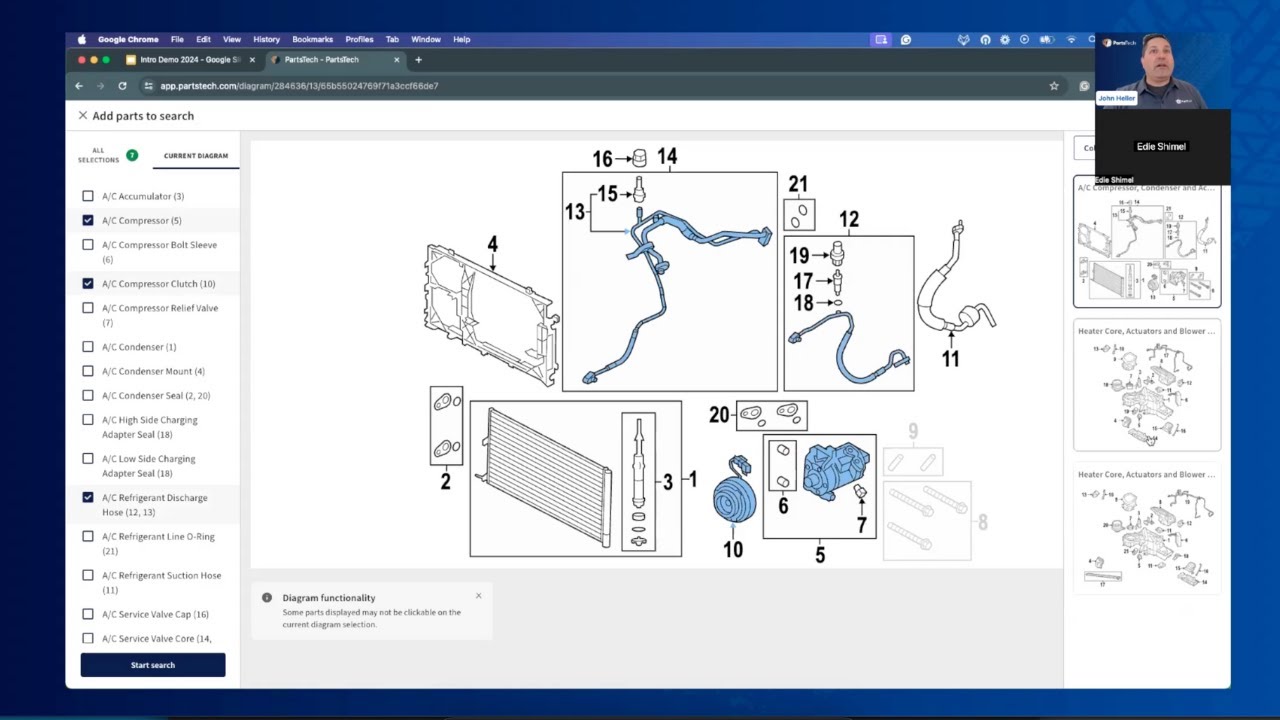The width and height of the screenshot is (1280, 720).
Task: Click Chrome back navigation arrow
Action: click(x=79, y=86)
